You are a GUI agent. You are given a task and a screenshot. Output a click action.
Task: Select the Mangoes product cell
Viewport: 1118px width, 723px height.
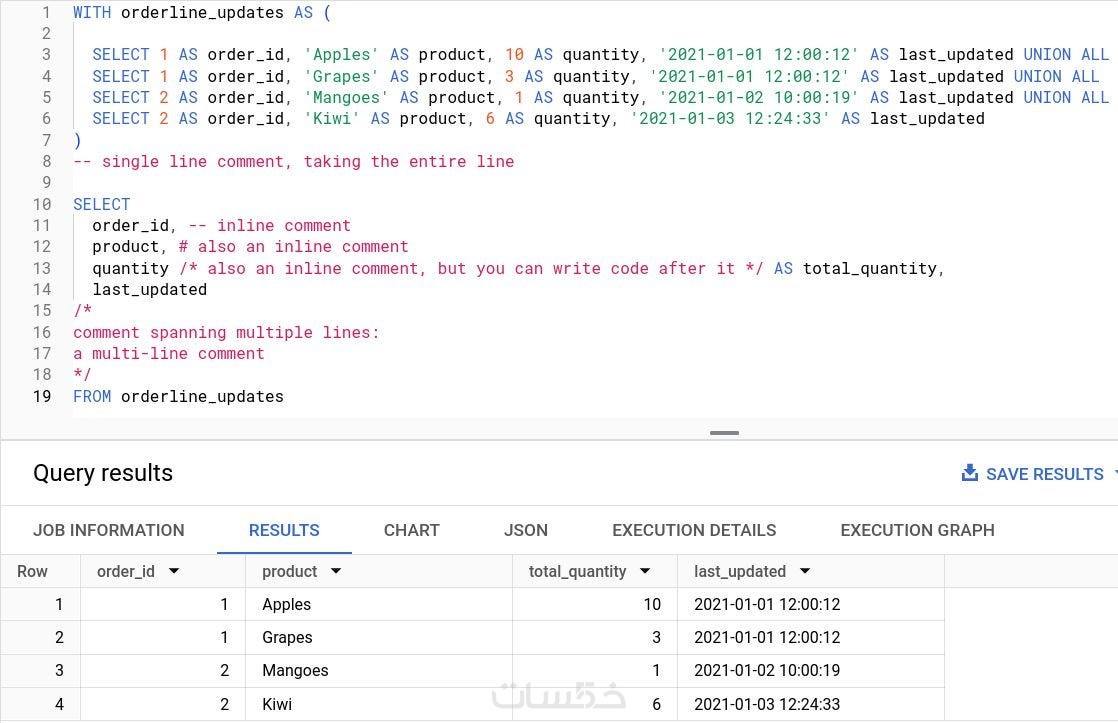tap(379, 670)
